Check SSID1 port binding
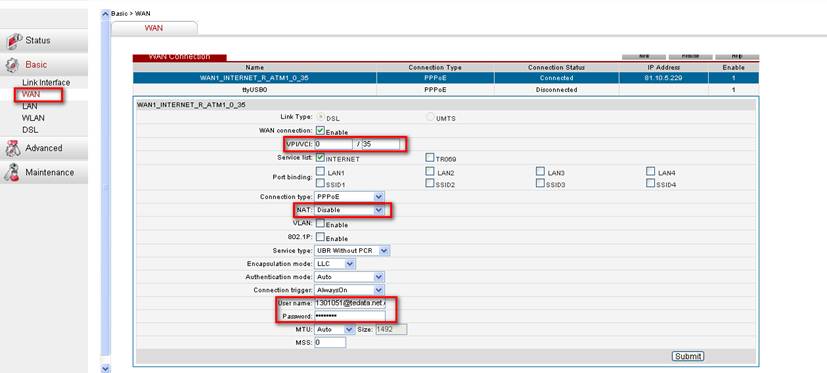The width and height of the screenshot is (827, 373). coord(320,183)
